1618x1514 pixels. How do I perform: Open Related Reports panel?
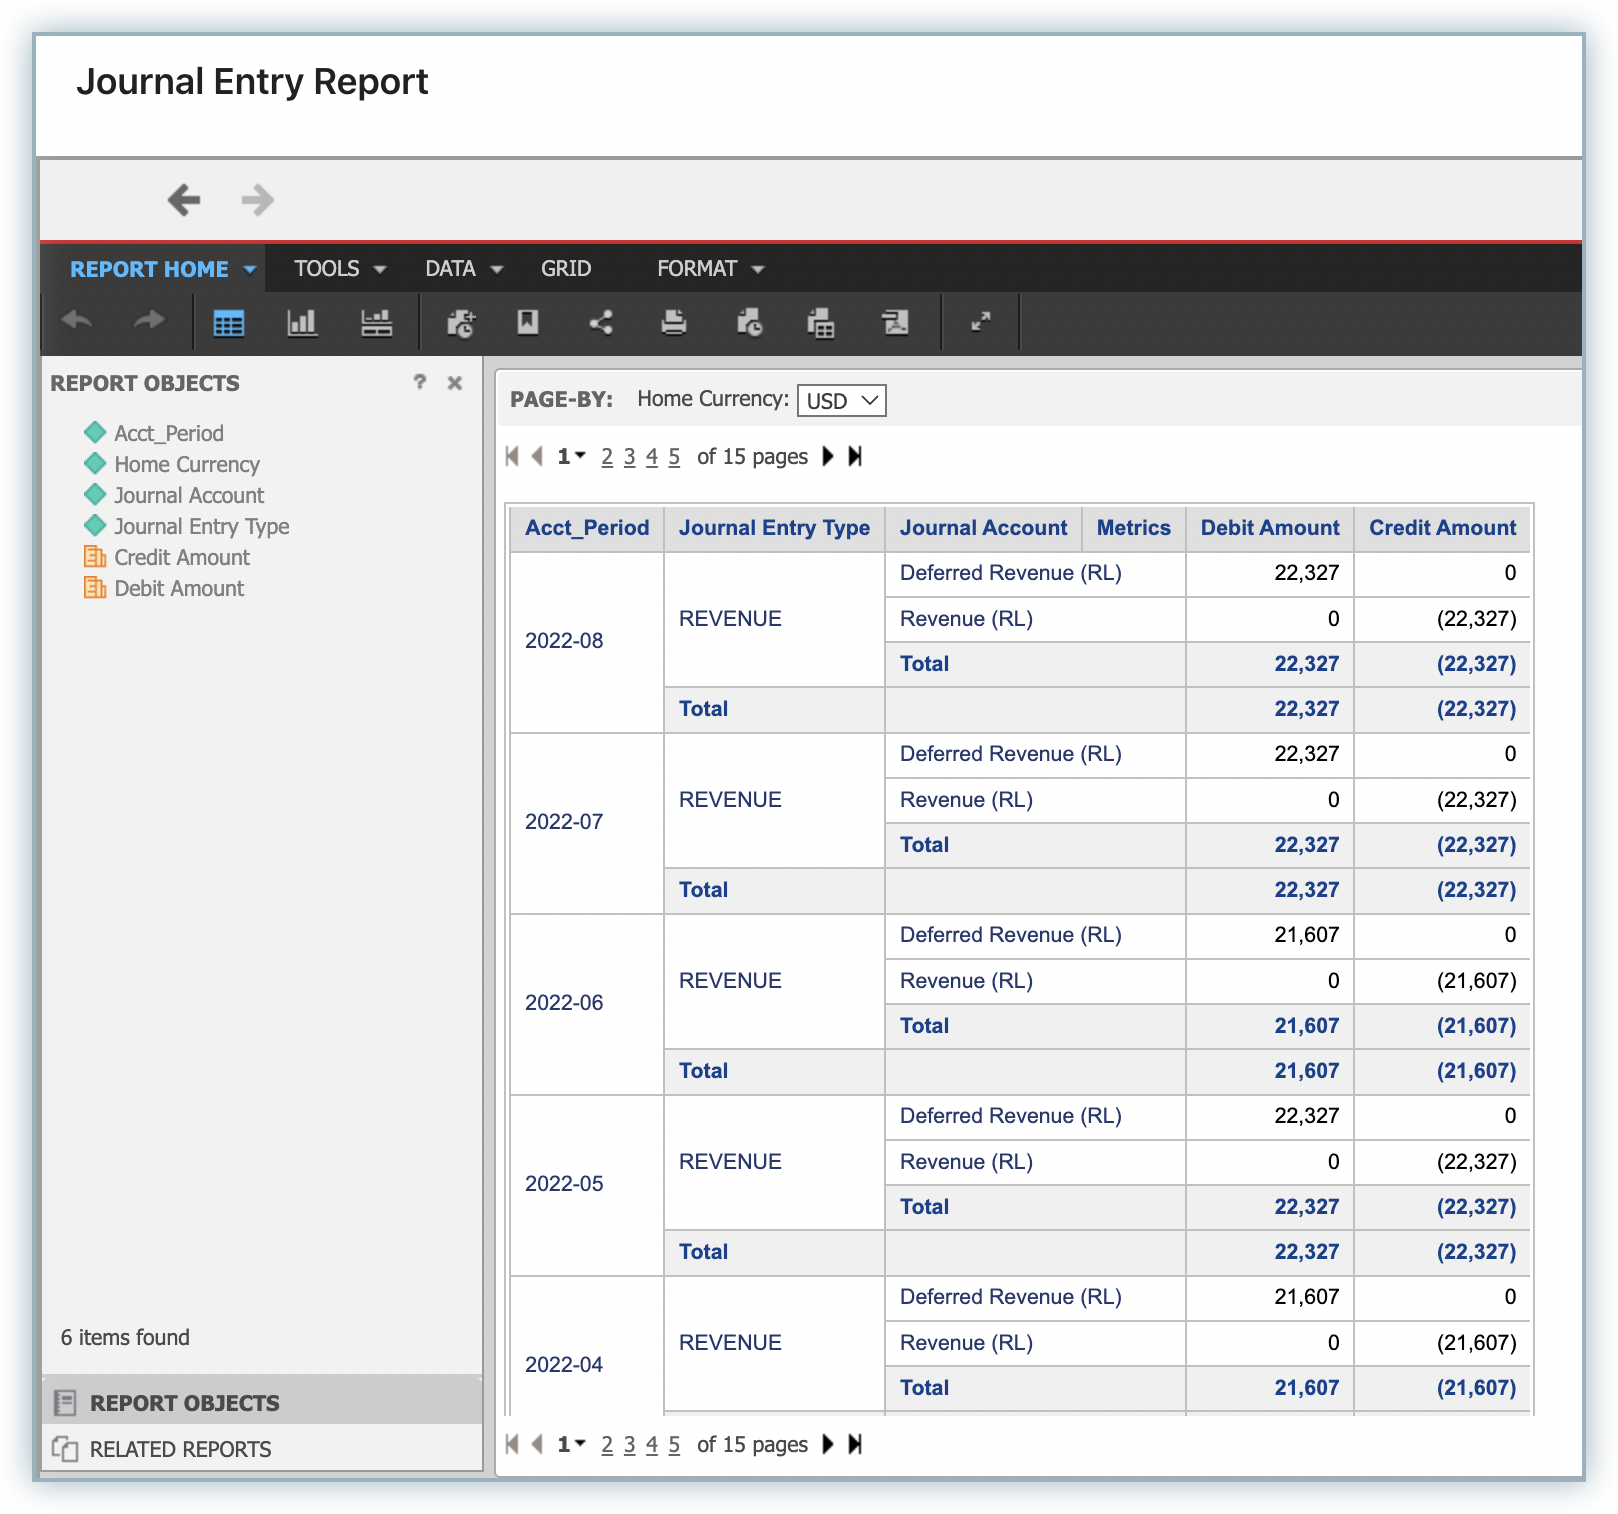coord(180,1449)
